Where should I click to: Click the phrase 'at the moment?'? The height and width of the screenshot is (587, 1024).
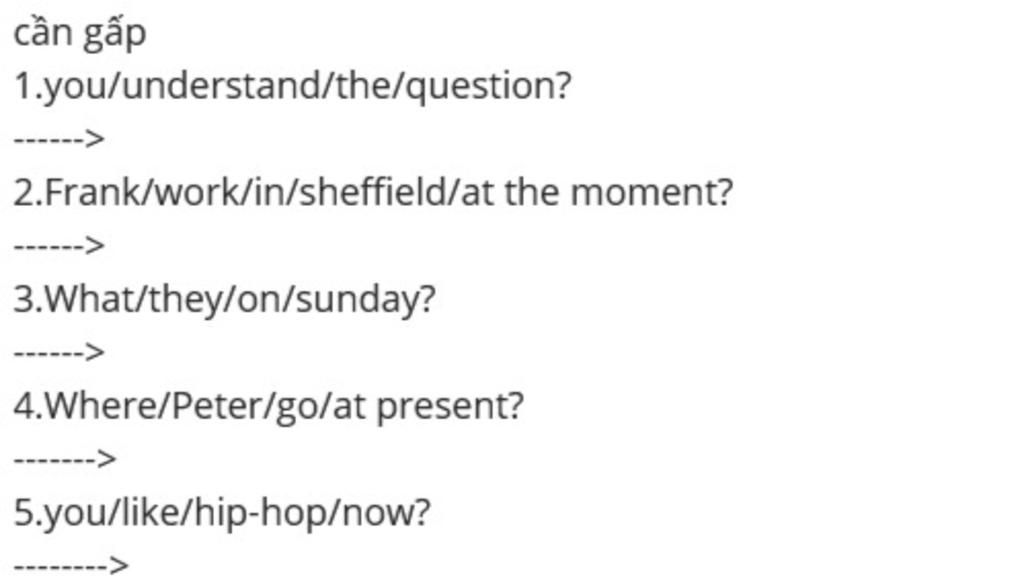pos(597,192)
